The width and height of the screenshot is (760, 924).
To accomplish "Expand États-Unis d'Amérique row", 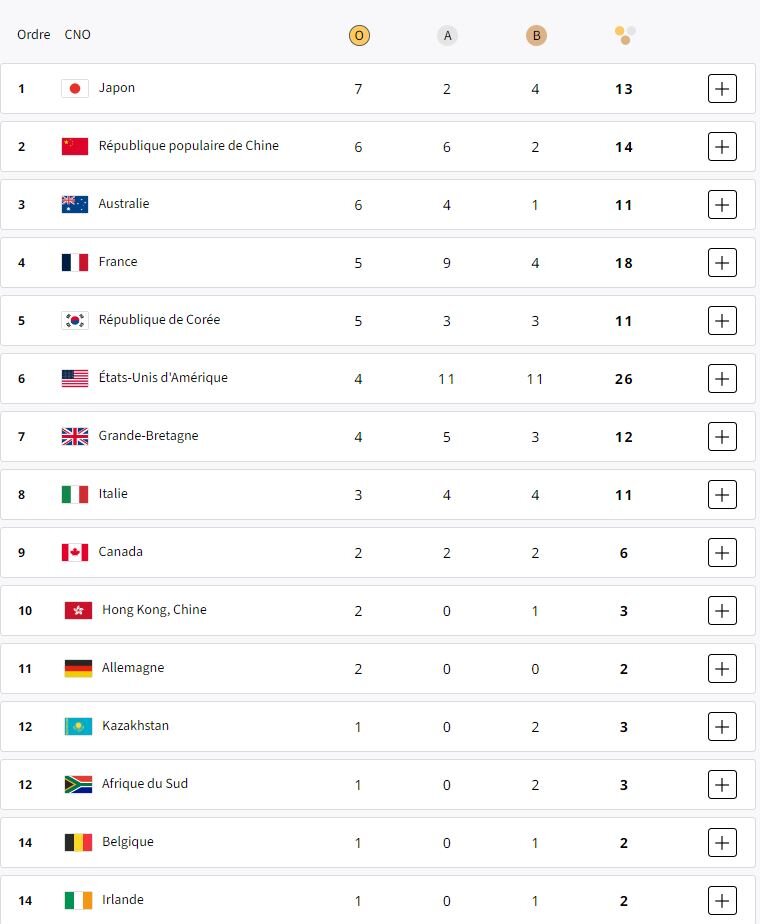I will tap(722, 379).
